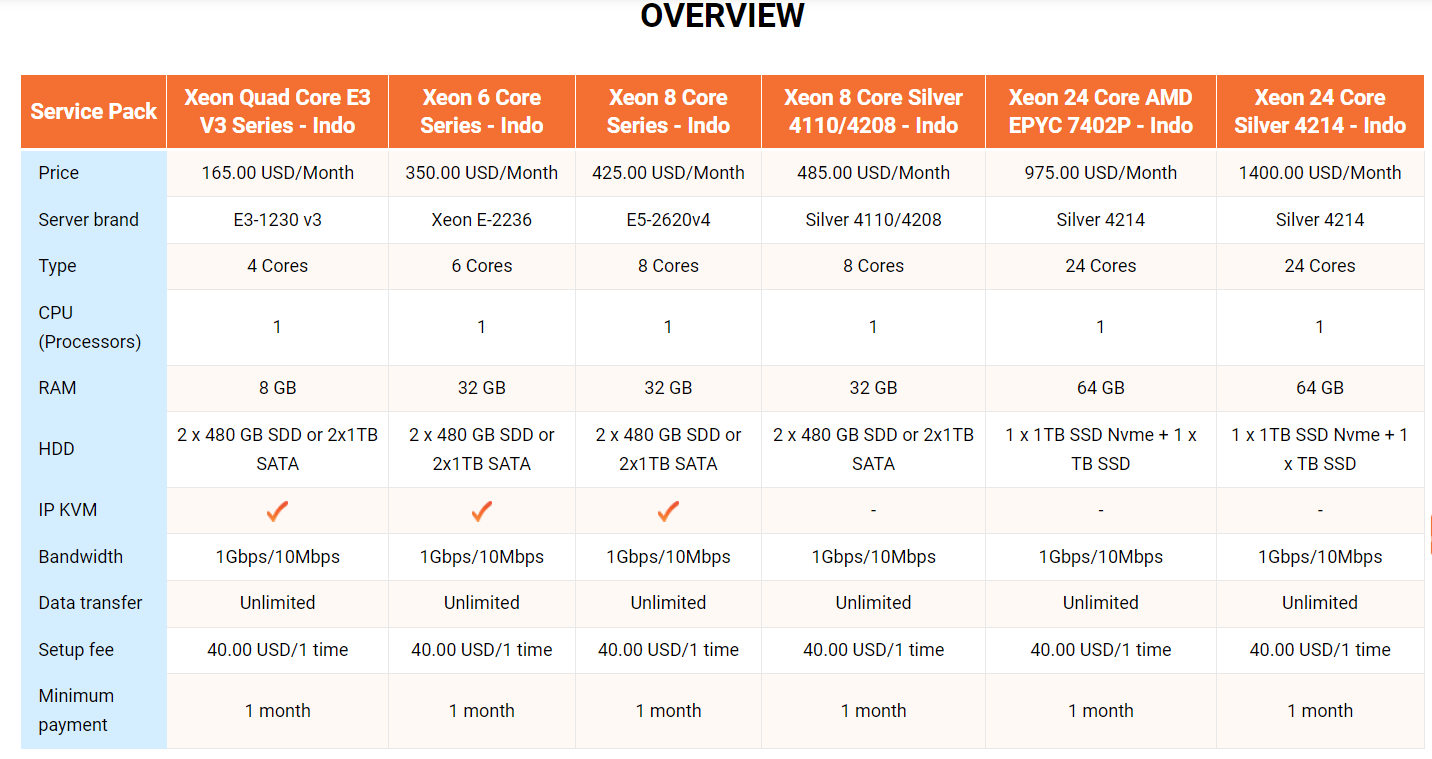This screenshot has height=759, width=1432.
Task: Open the Xeon 24 Core Silver 4214 plan header
Action: point(1320,110)
